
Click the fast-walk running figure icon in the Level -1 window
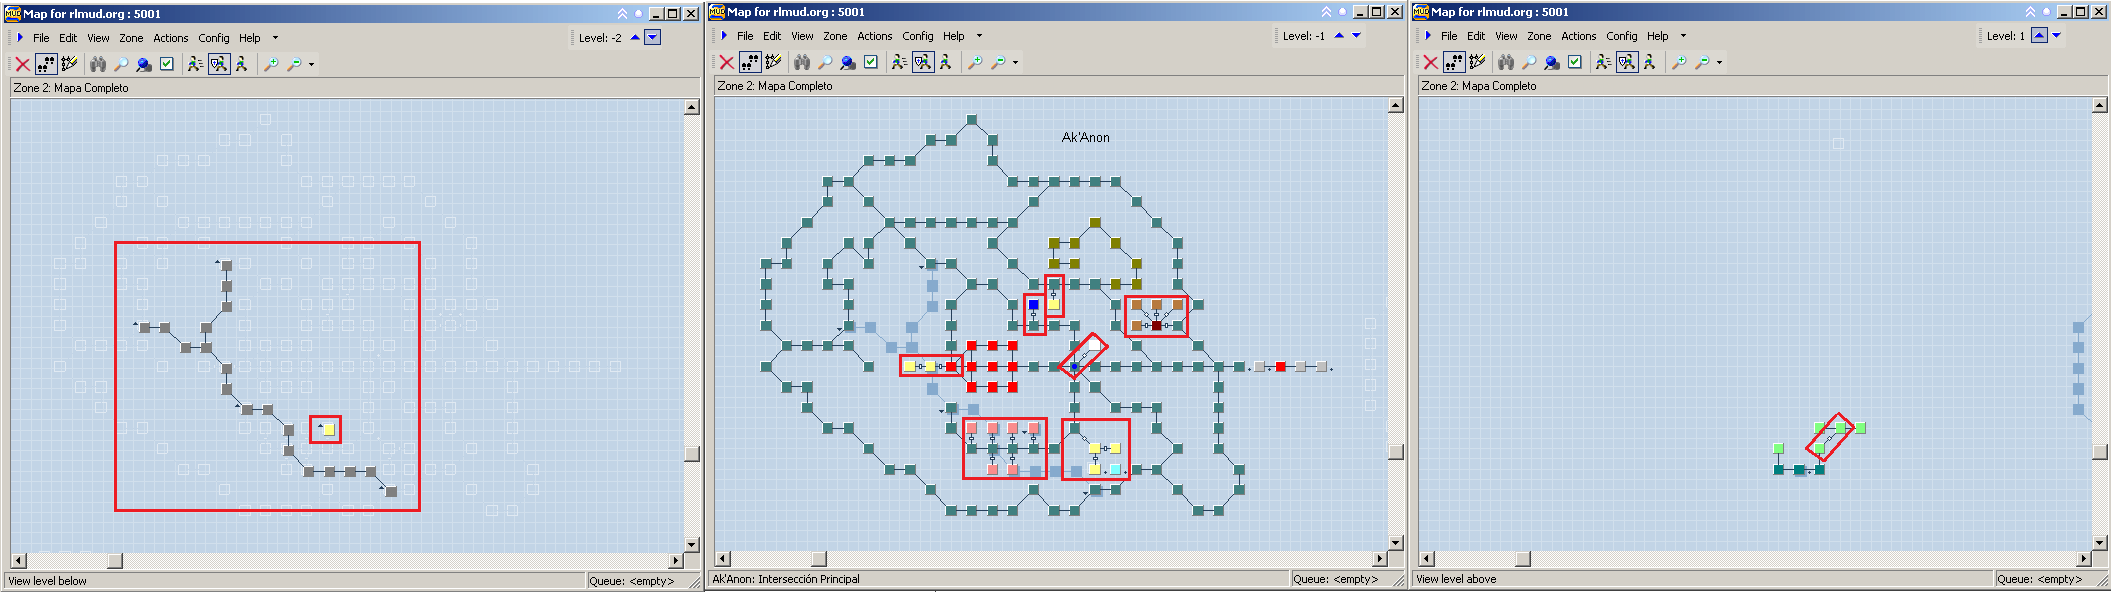899,62
